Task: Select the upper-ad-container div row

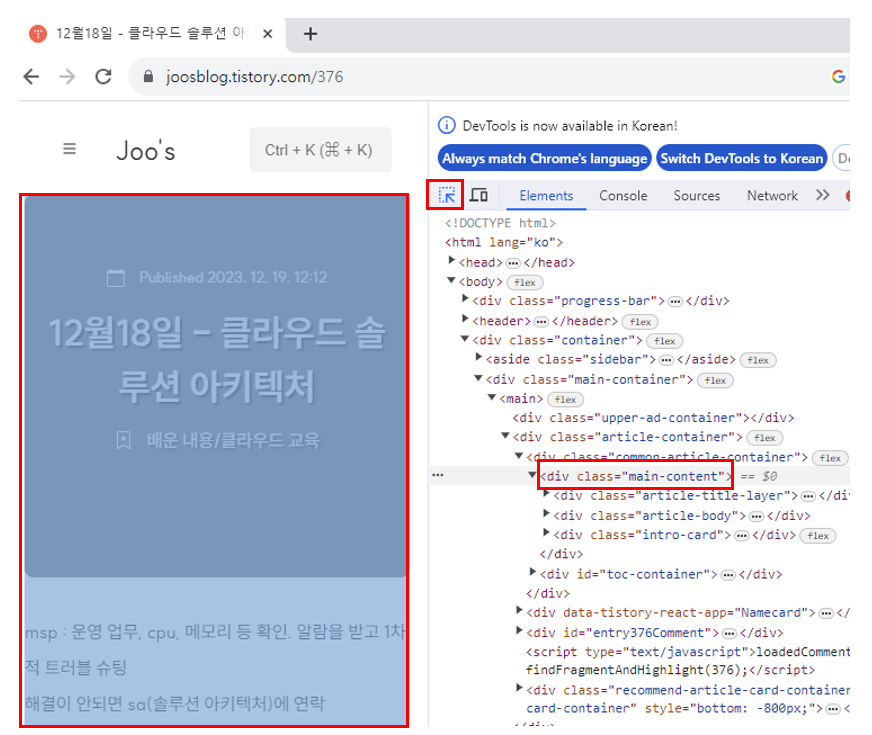Action: [653, 418]
